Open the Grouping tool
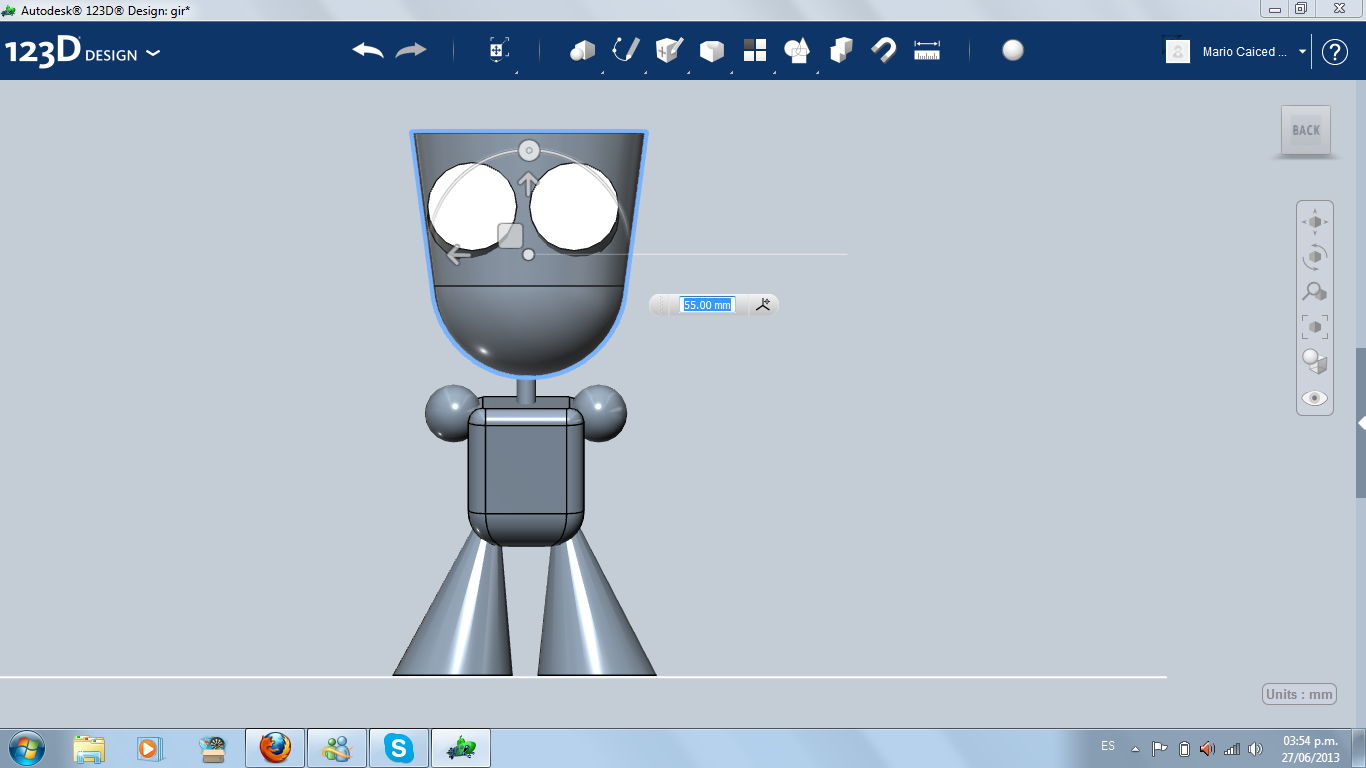 pyautogui.click(x=797, y=50)
